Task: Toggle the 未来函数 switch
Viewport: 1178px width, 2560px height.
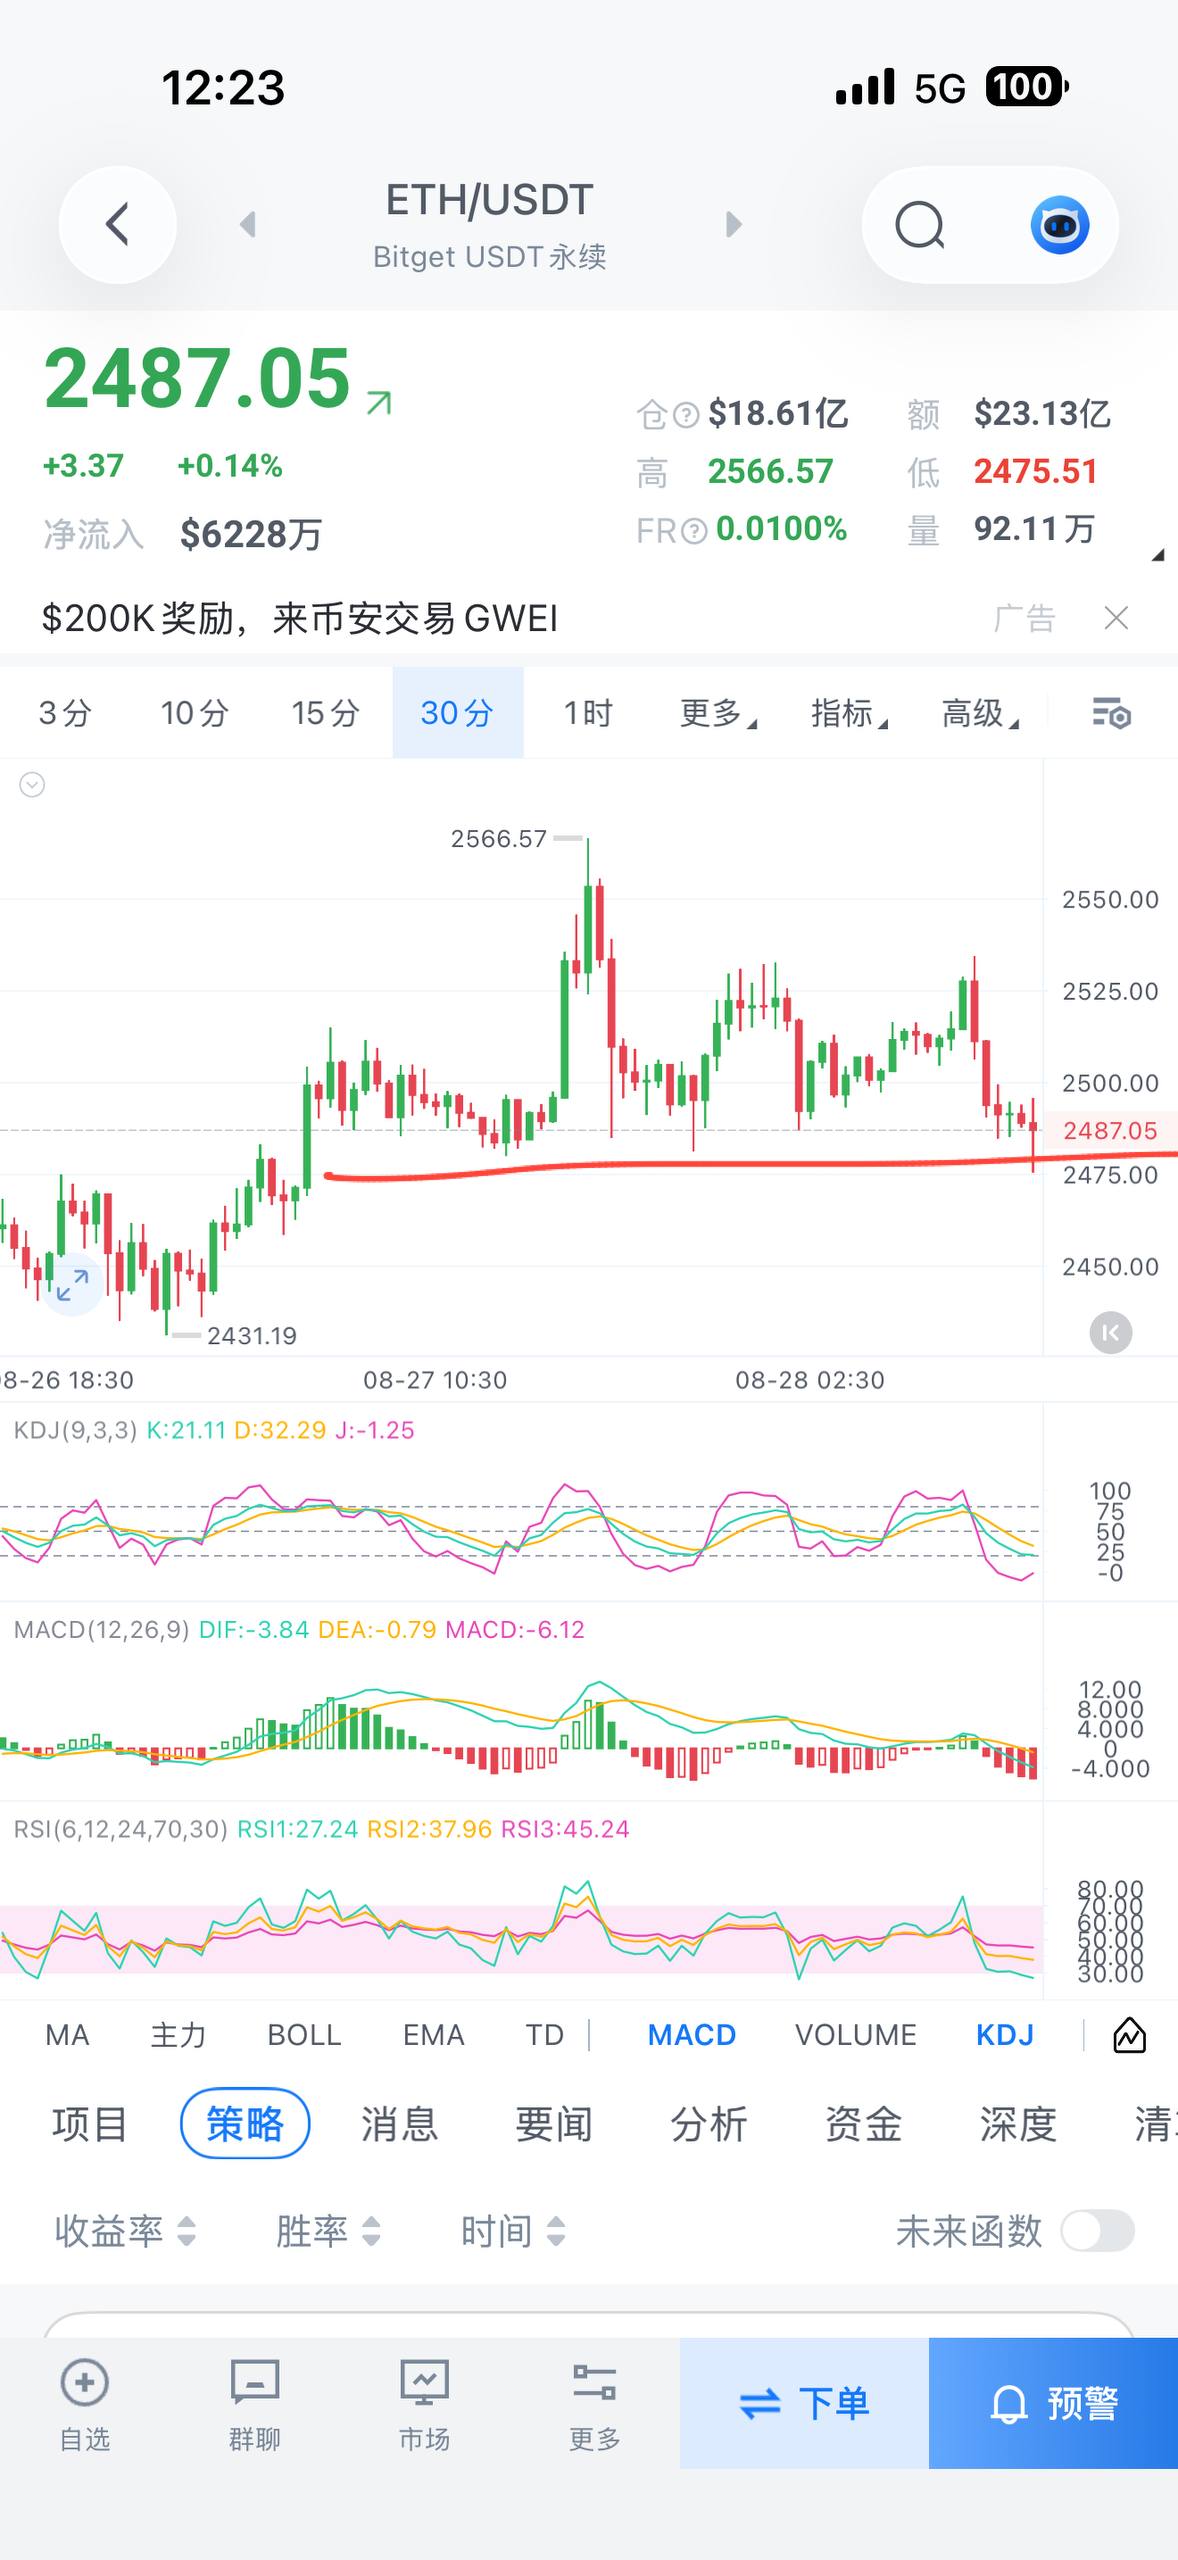Action: (x=1098, y=2231)
